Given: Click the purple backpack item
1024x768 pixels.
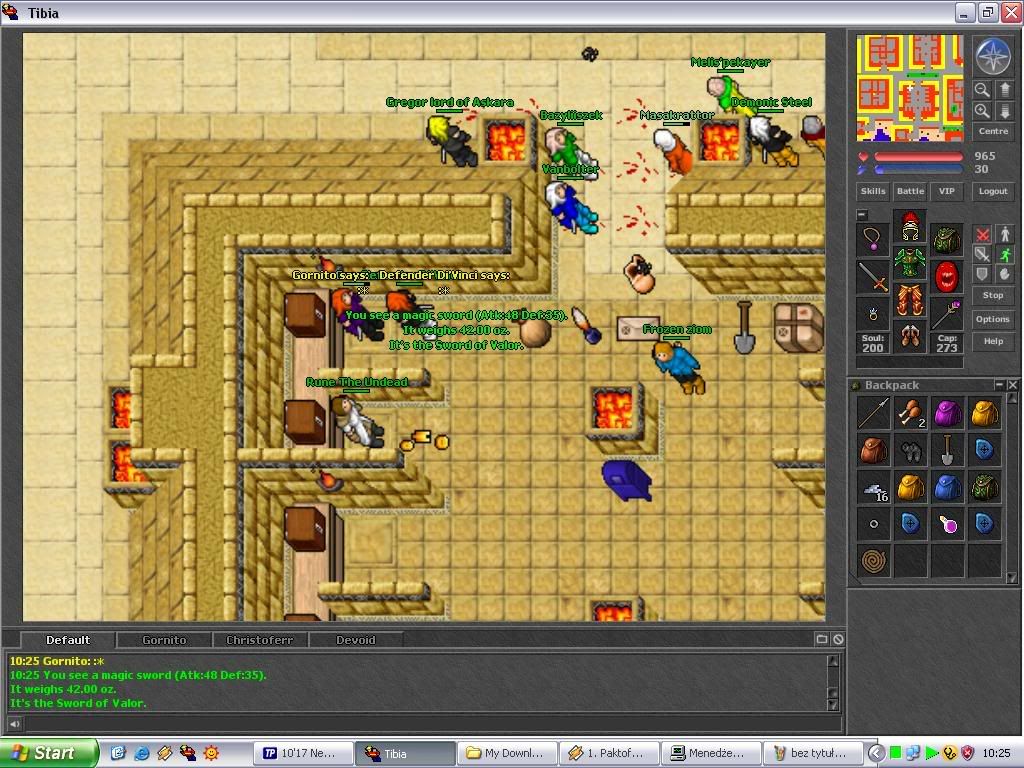Looking at the screenshot, I should coord(948,413).
